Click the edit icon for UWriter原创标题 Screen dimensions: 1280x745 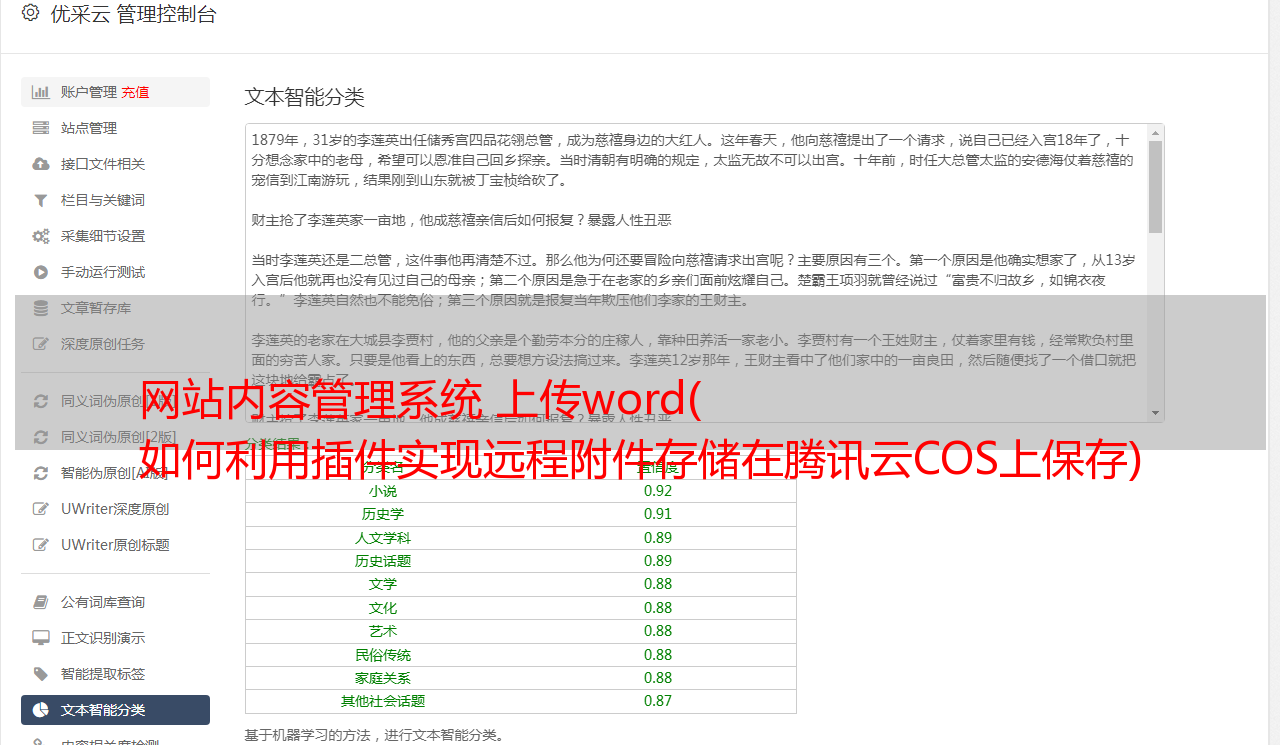point(41,545)
